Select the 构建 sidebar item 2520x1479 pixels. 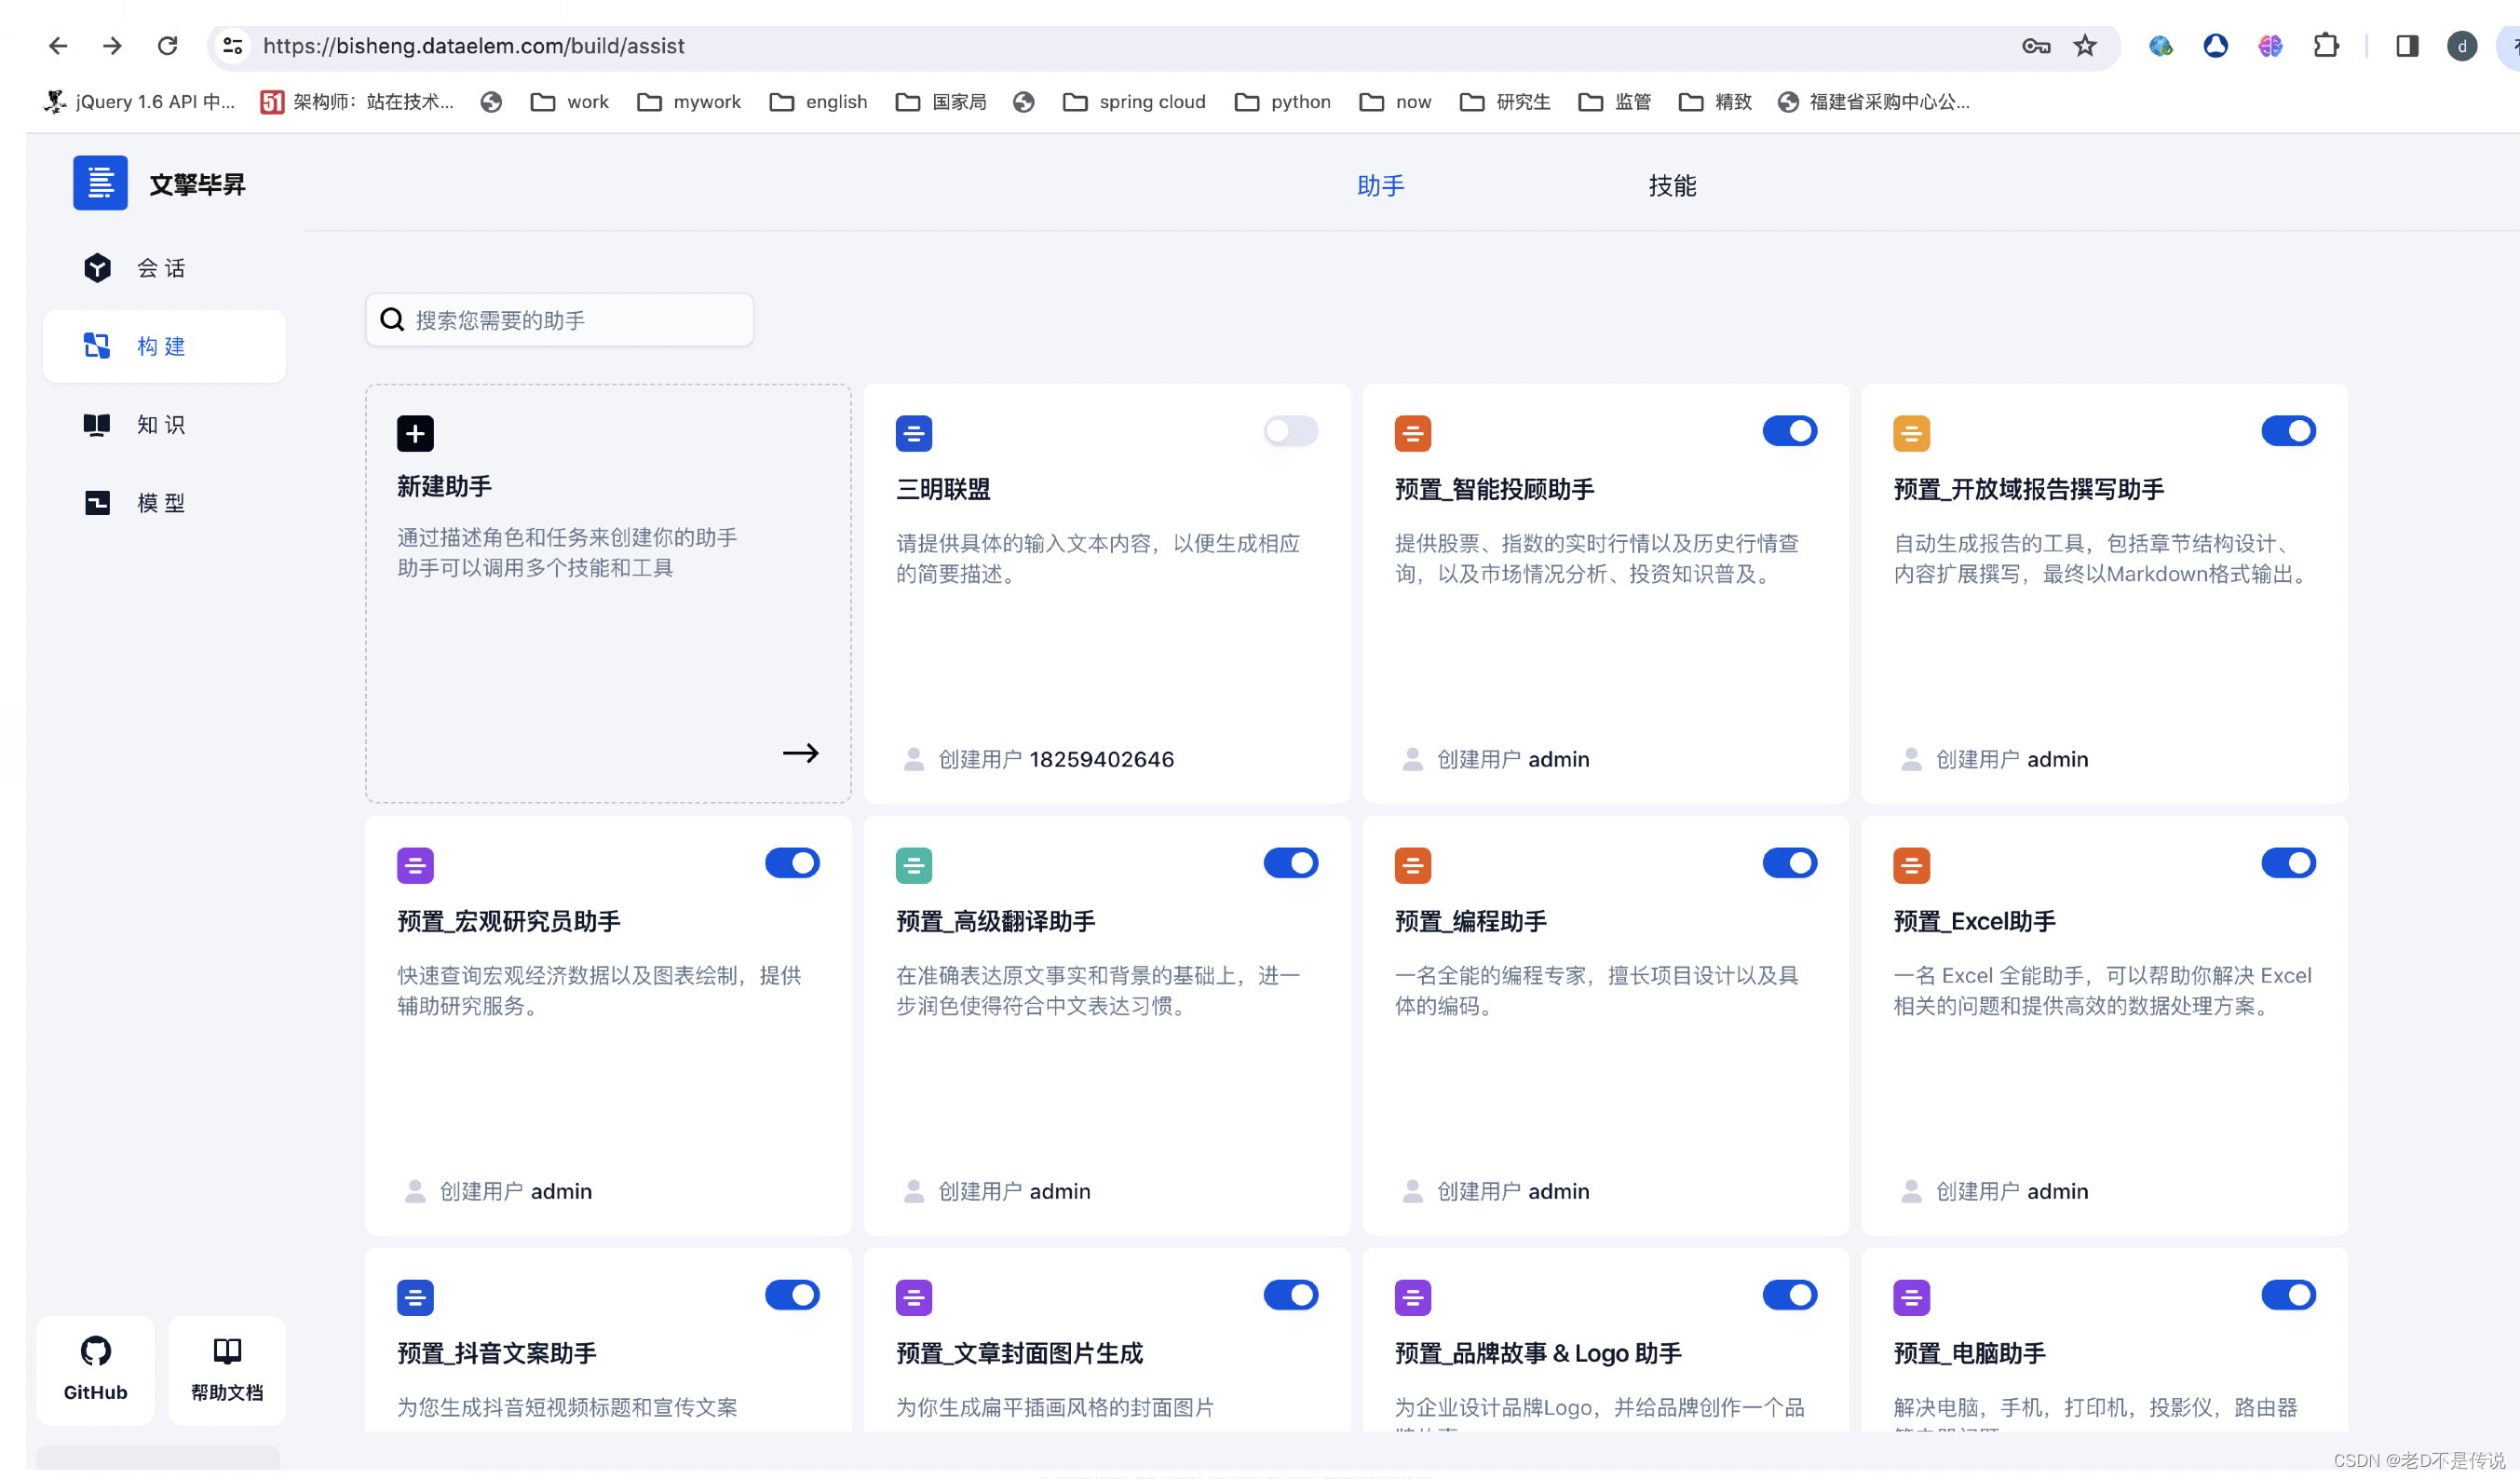tap(164, 346)
